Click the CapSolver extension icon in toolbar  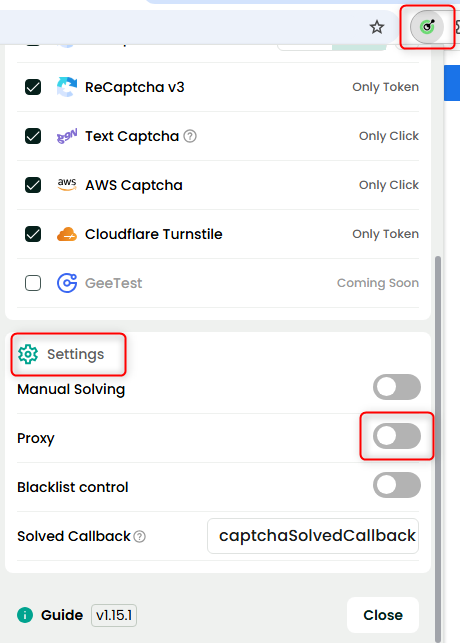[x=427, y=27]
